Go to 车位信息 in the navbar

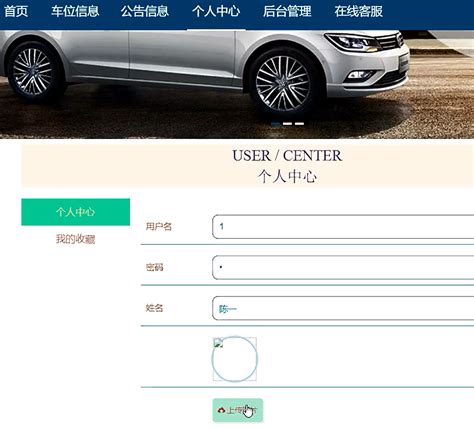coord(75,11)
